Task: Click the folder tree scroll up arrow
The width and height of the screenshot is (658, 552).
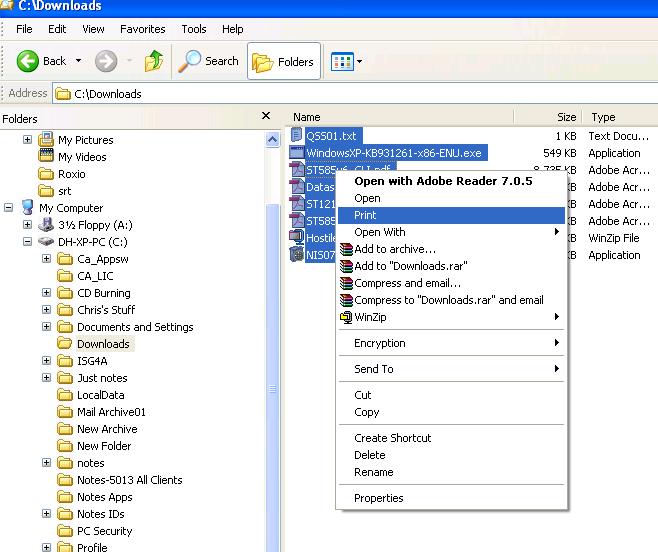Action: (x=272, y=139)
